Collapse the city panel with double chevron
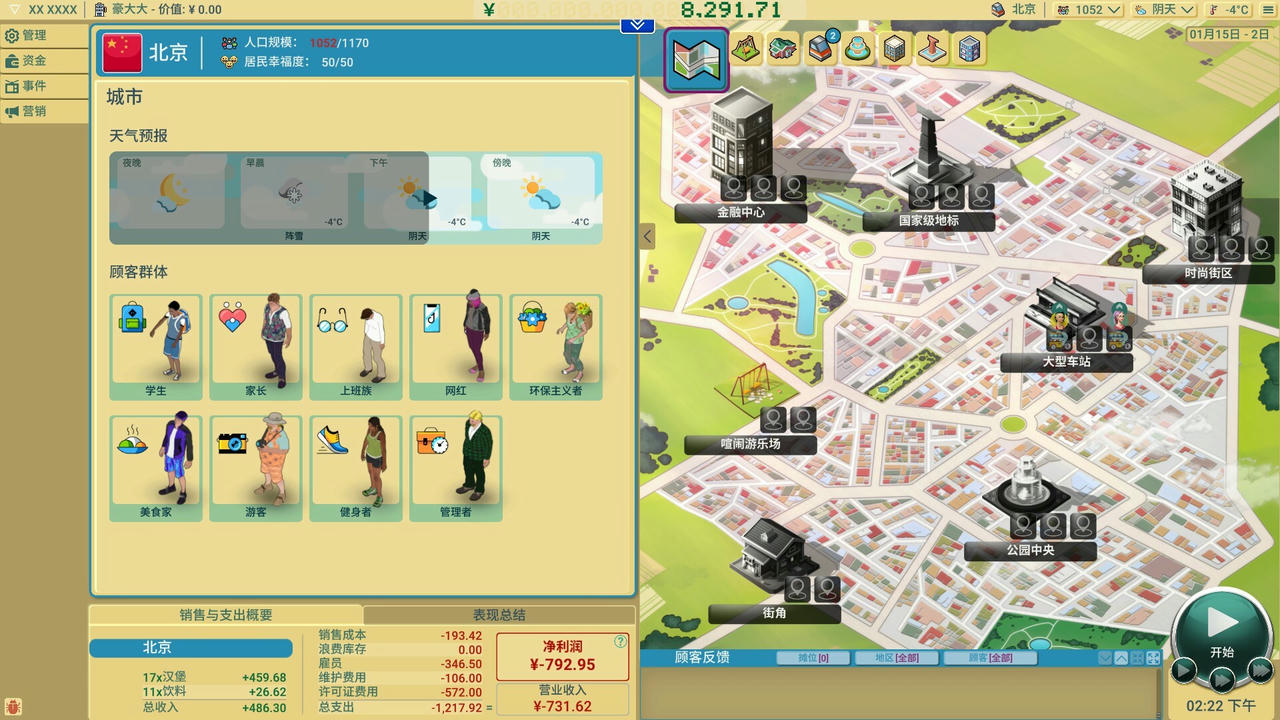Screen dimensions: 1280x720 (x=637, y=25)
